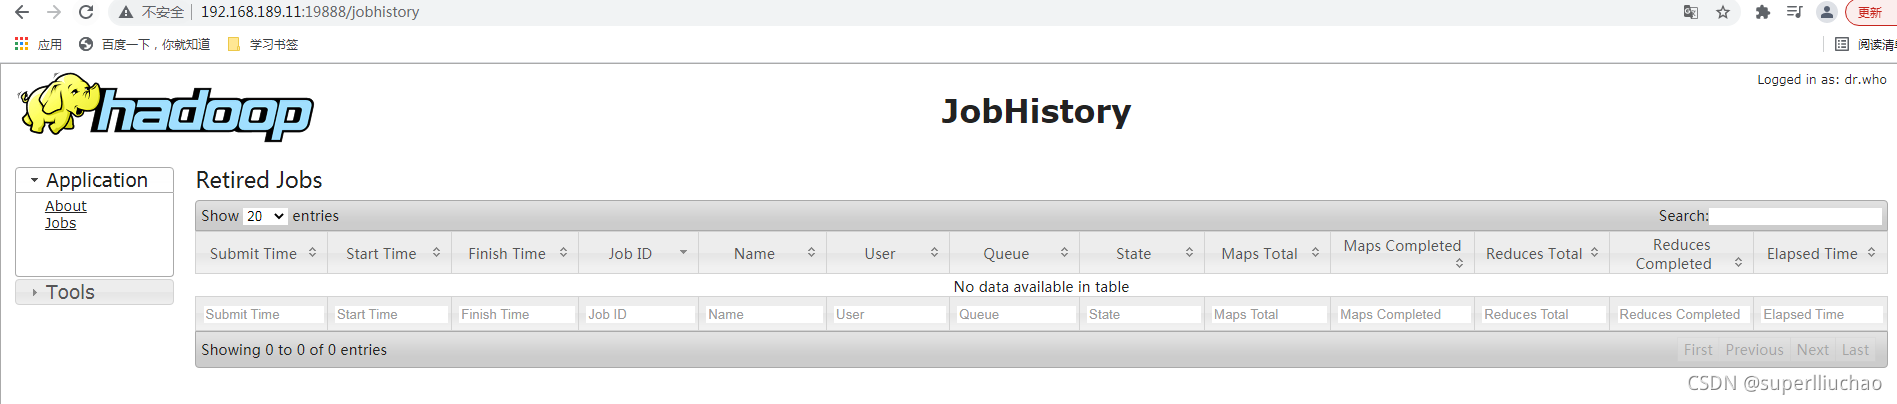Image resolution: width=1897 pixels, height=404 pixels.
Task: Click the Name filter field
Action: coord(764,314)
